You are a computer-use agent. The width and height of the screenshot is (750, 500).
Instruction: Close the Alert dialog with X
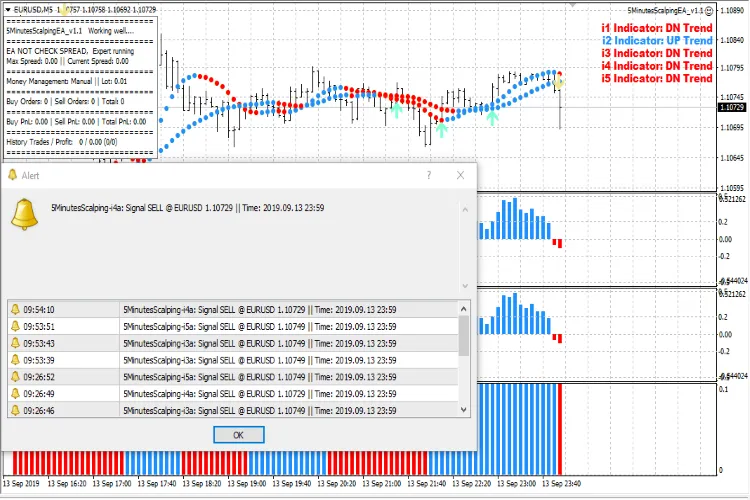(x=461, y=174)
